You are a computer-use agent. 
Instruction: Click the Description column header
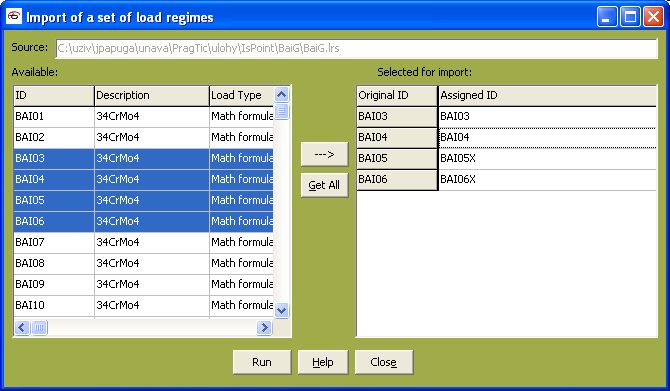coord(152,95)
